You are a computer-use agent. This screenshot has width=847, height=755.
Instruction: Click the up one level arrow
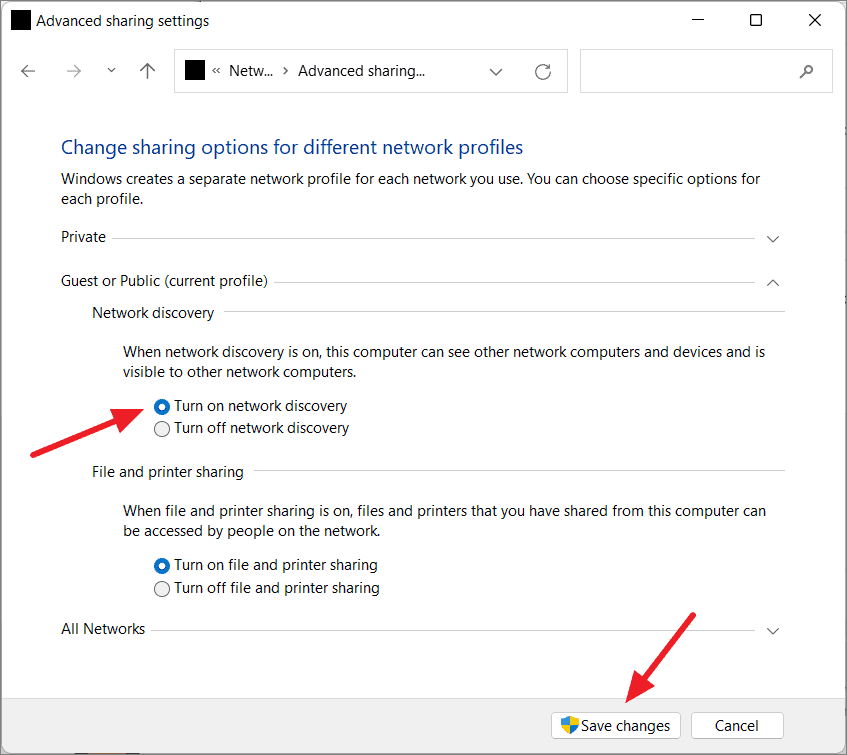147,71
